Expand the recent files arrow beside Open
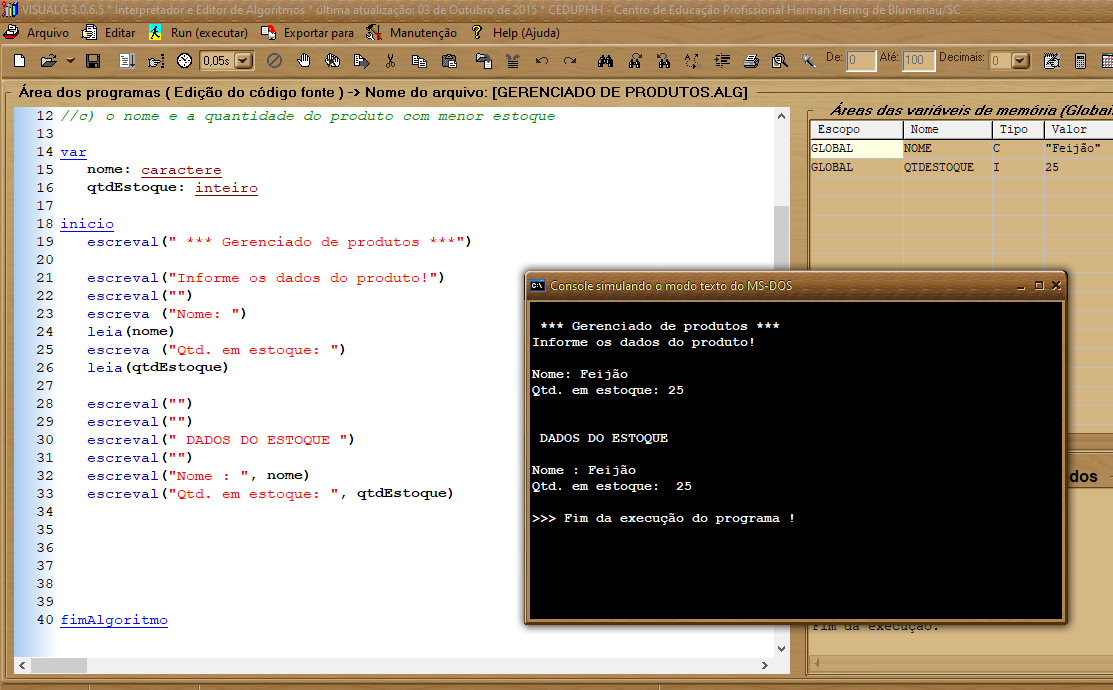This screenshot has height=690, width=1113. (70, 61)
